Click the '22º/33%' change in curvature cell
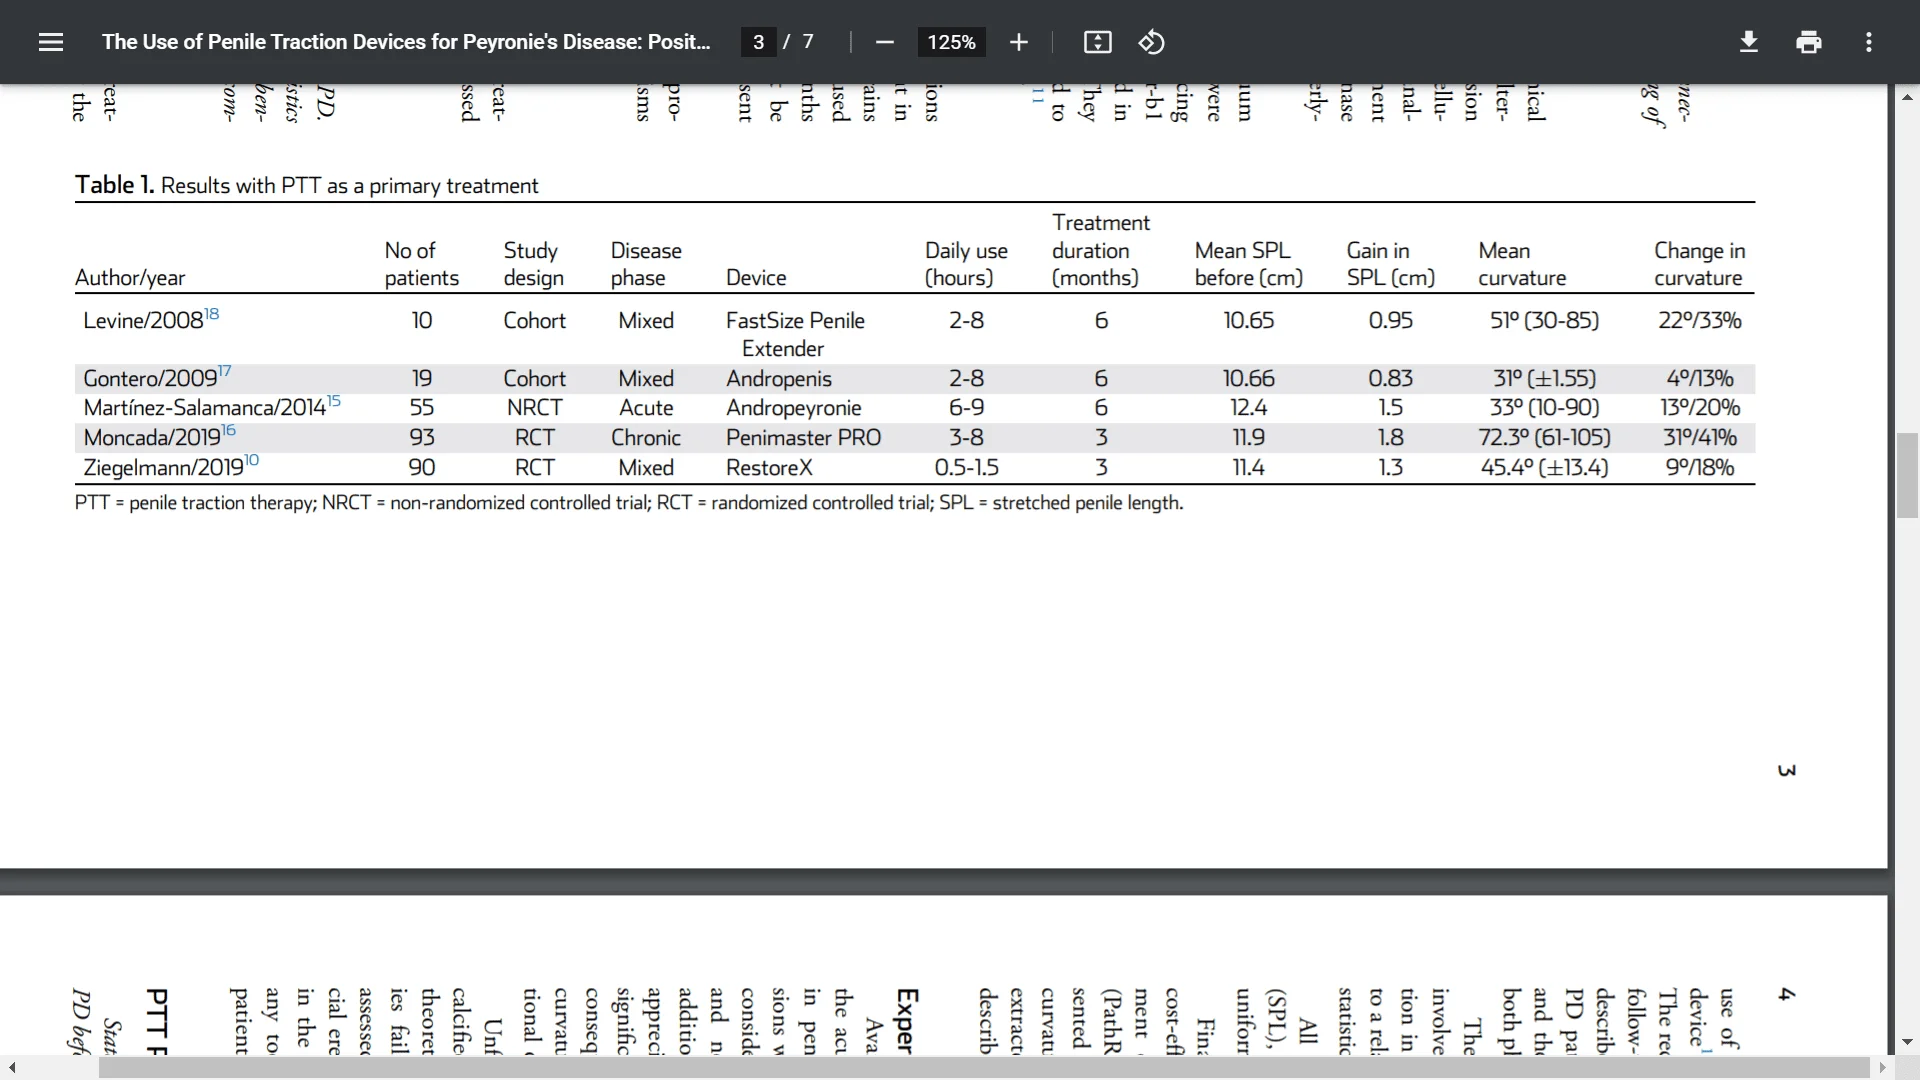 (x=1700, y=321)
